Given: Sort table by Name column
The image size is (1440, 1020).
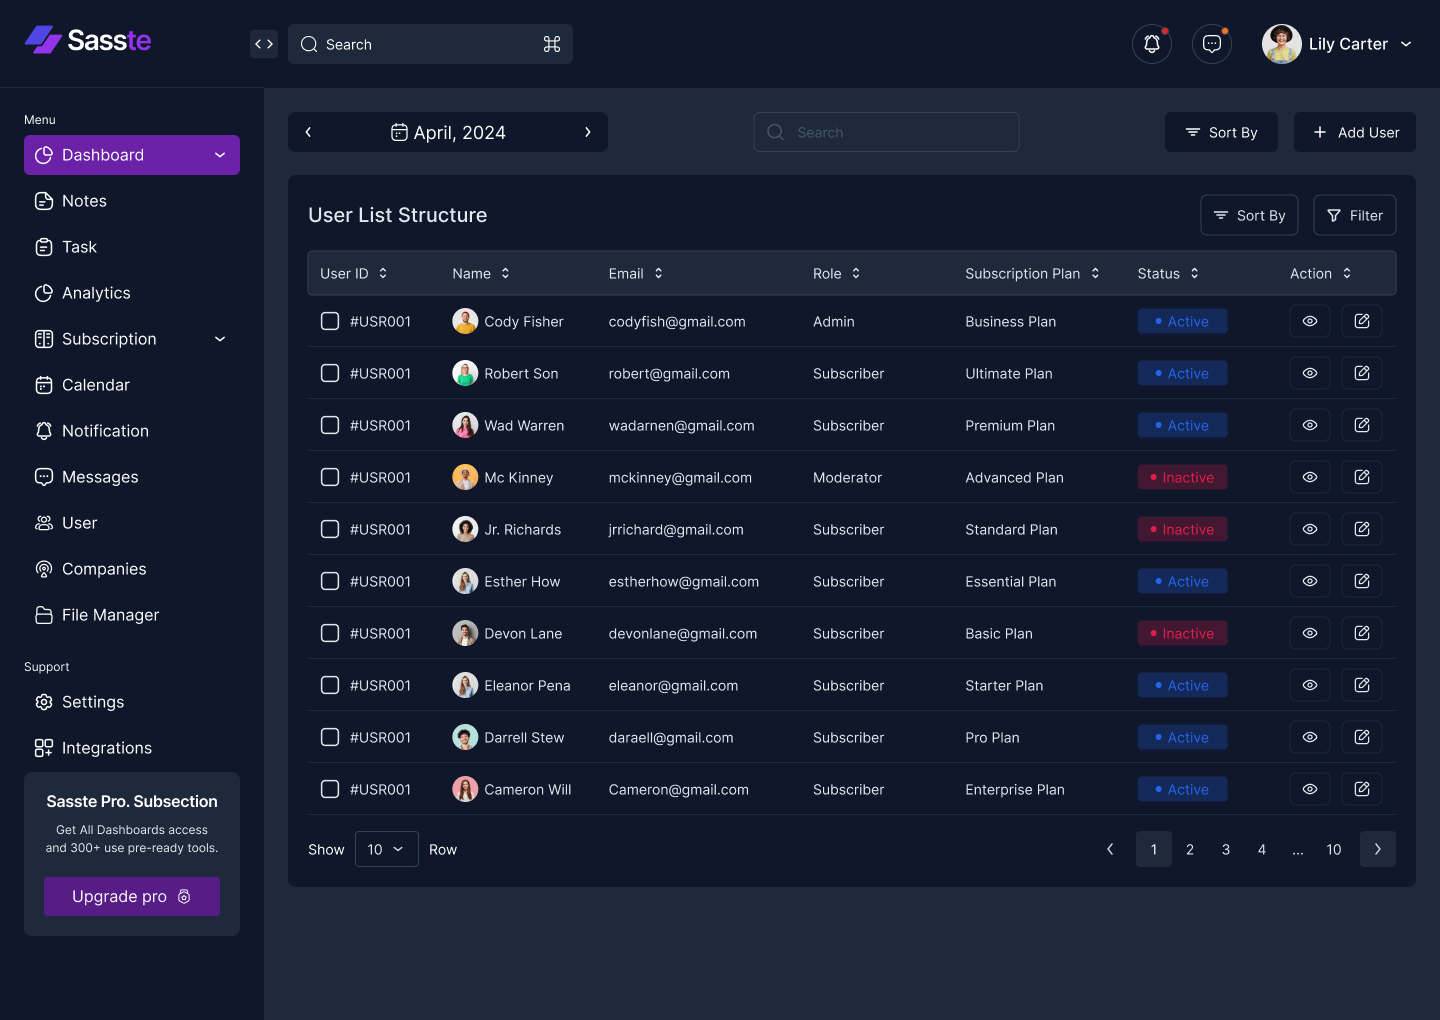Looking at the screenshot, I should pos(505,273).
